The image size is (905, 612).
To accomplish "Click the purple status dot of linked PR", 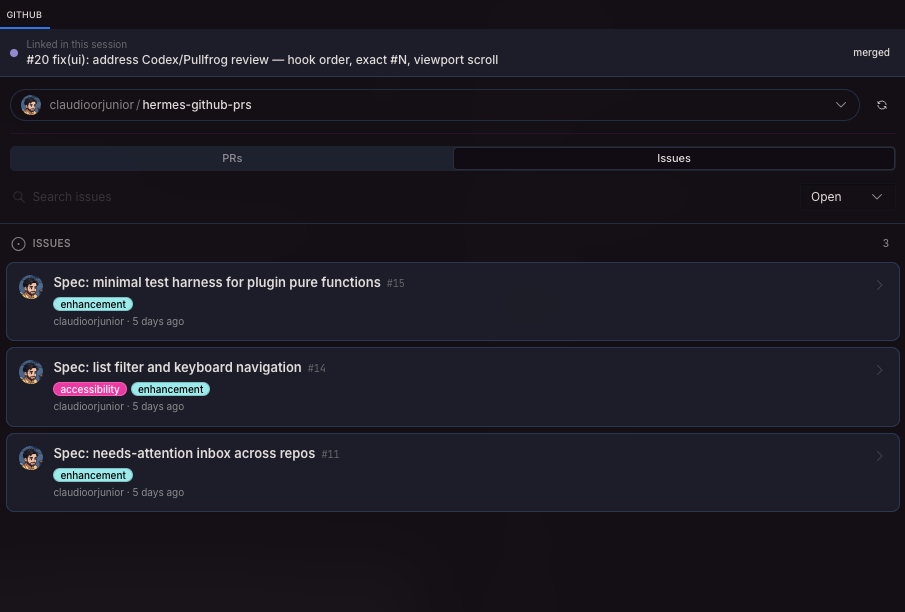I will click(x=14, y=53).
